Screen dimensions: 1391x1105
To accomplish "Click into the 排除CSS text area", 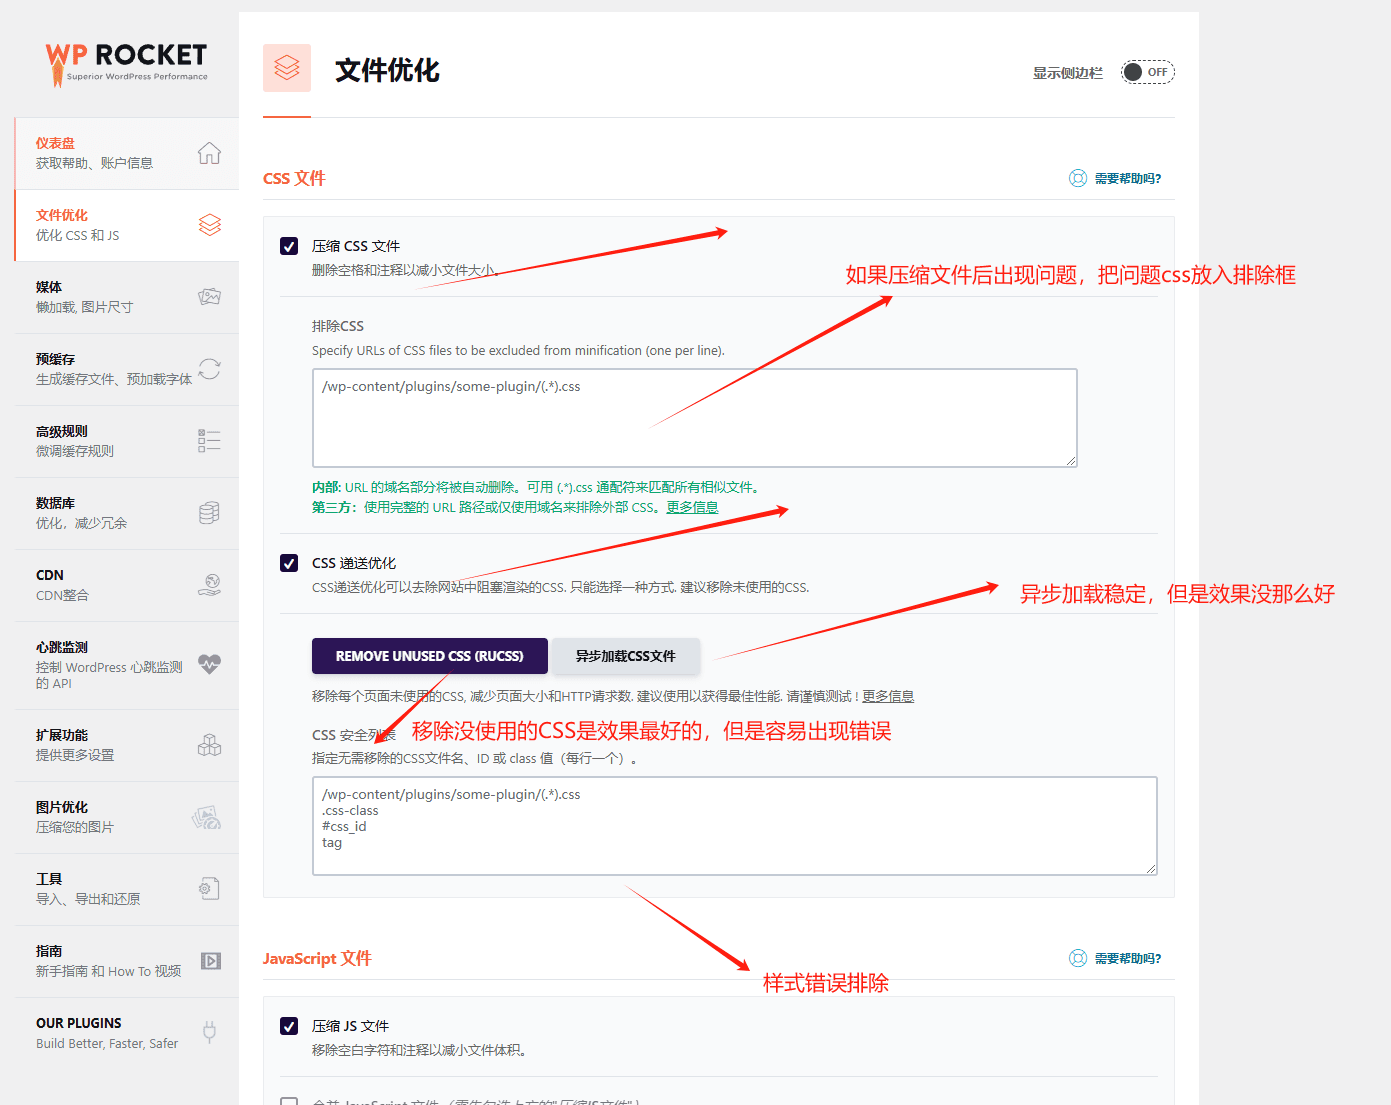I will pos(694,418).
